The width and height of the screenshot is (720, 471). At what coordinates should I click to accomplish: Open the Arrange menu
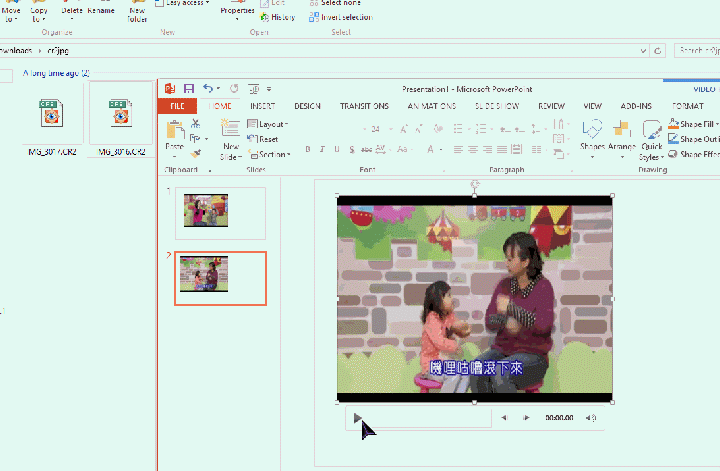(622, 139)
